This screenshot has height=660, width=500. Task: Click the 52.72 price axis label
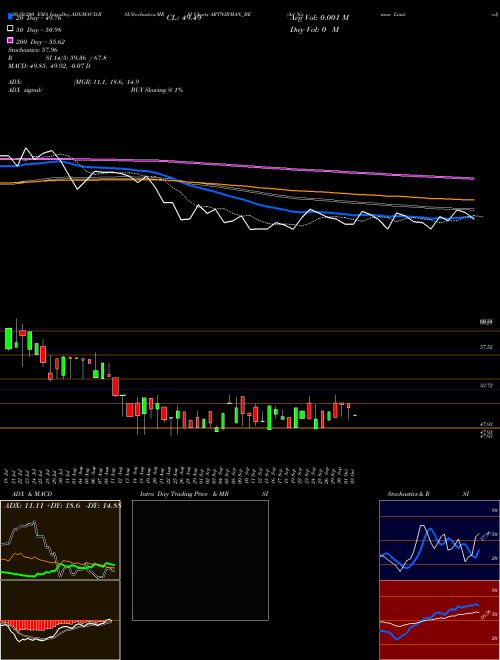click(486, 385)
